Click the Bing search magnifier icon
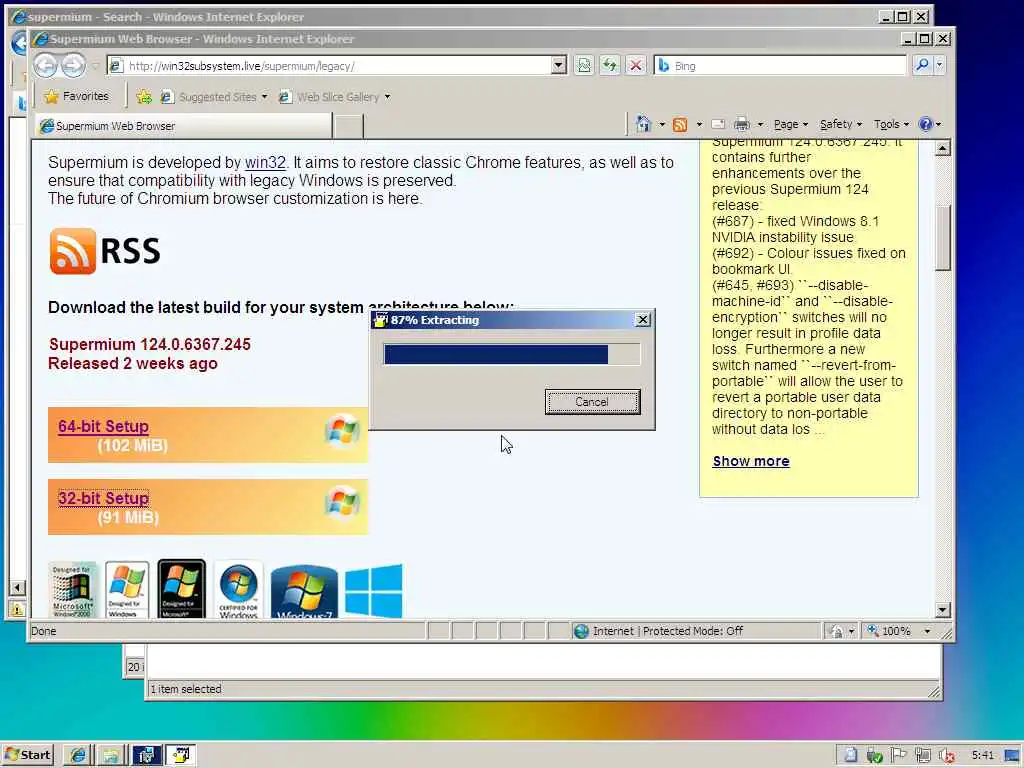This screenshot has width=1024, height=768. click(x=922, y=65)
